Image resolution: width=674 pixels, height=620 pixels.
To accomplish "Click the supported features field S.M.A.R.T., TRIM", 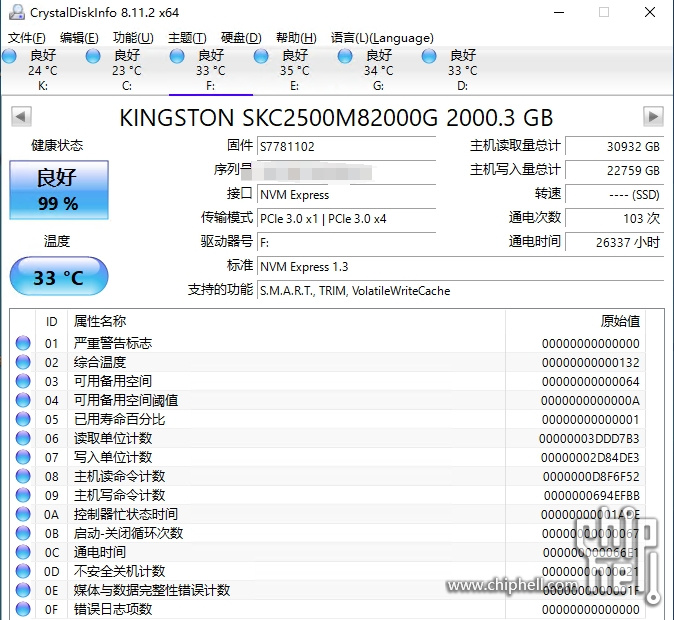I will click(x=460, y=291).
